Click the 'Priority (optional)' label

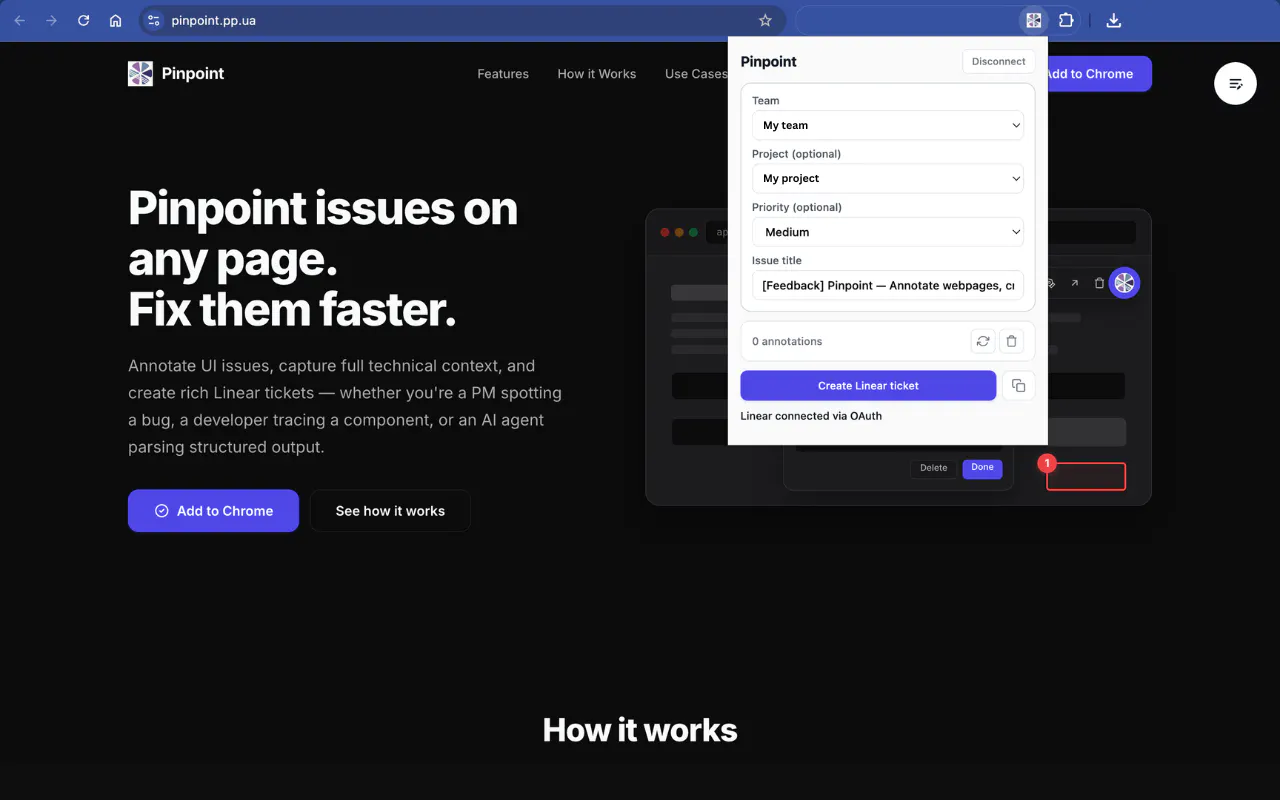pyautogui.click(x=797, y=207)
